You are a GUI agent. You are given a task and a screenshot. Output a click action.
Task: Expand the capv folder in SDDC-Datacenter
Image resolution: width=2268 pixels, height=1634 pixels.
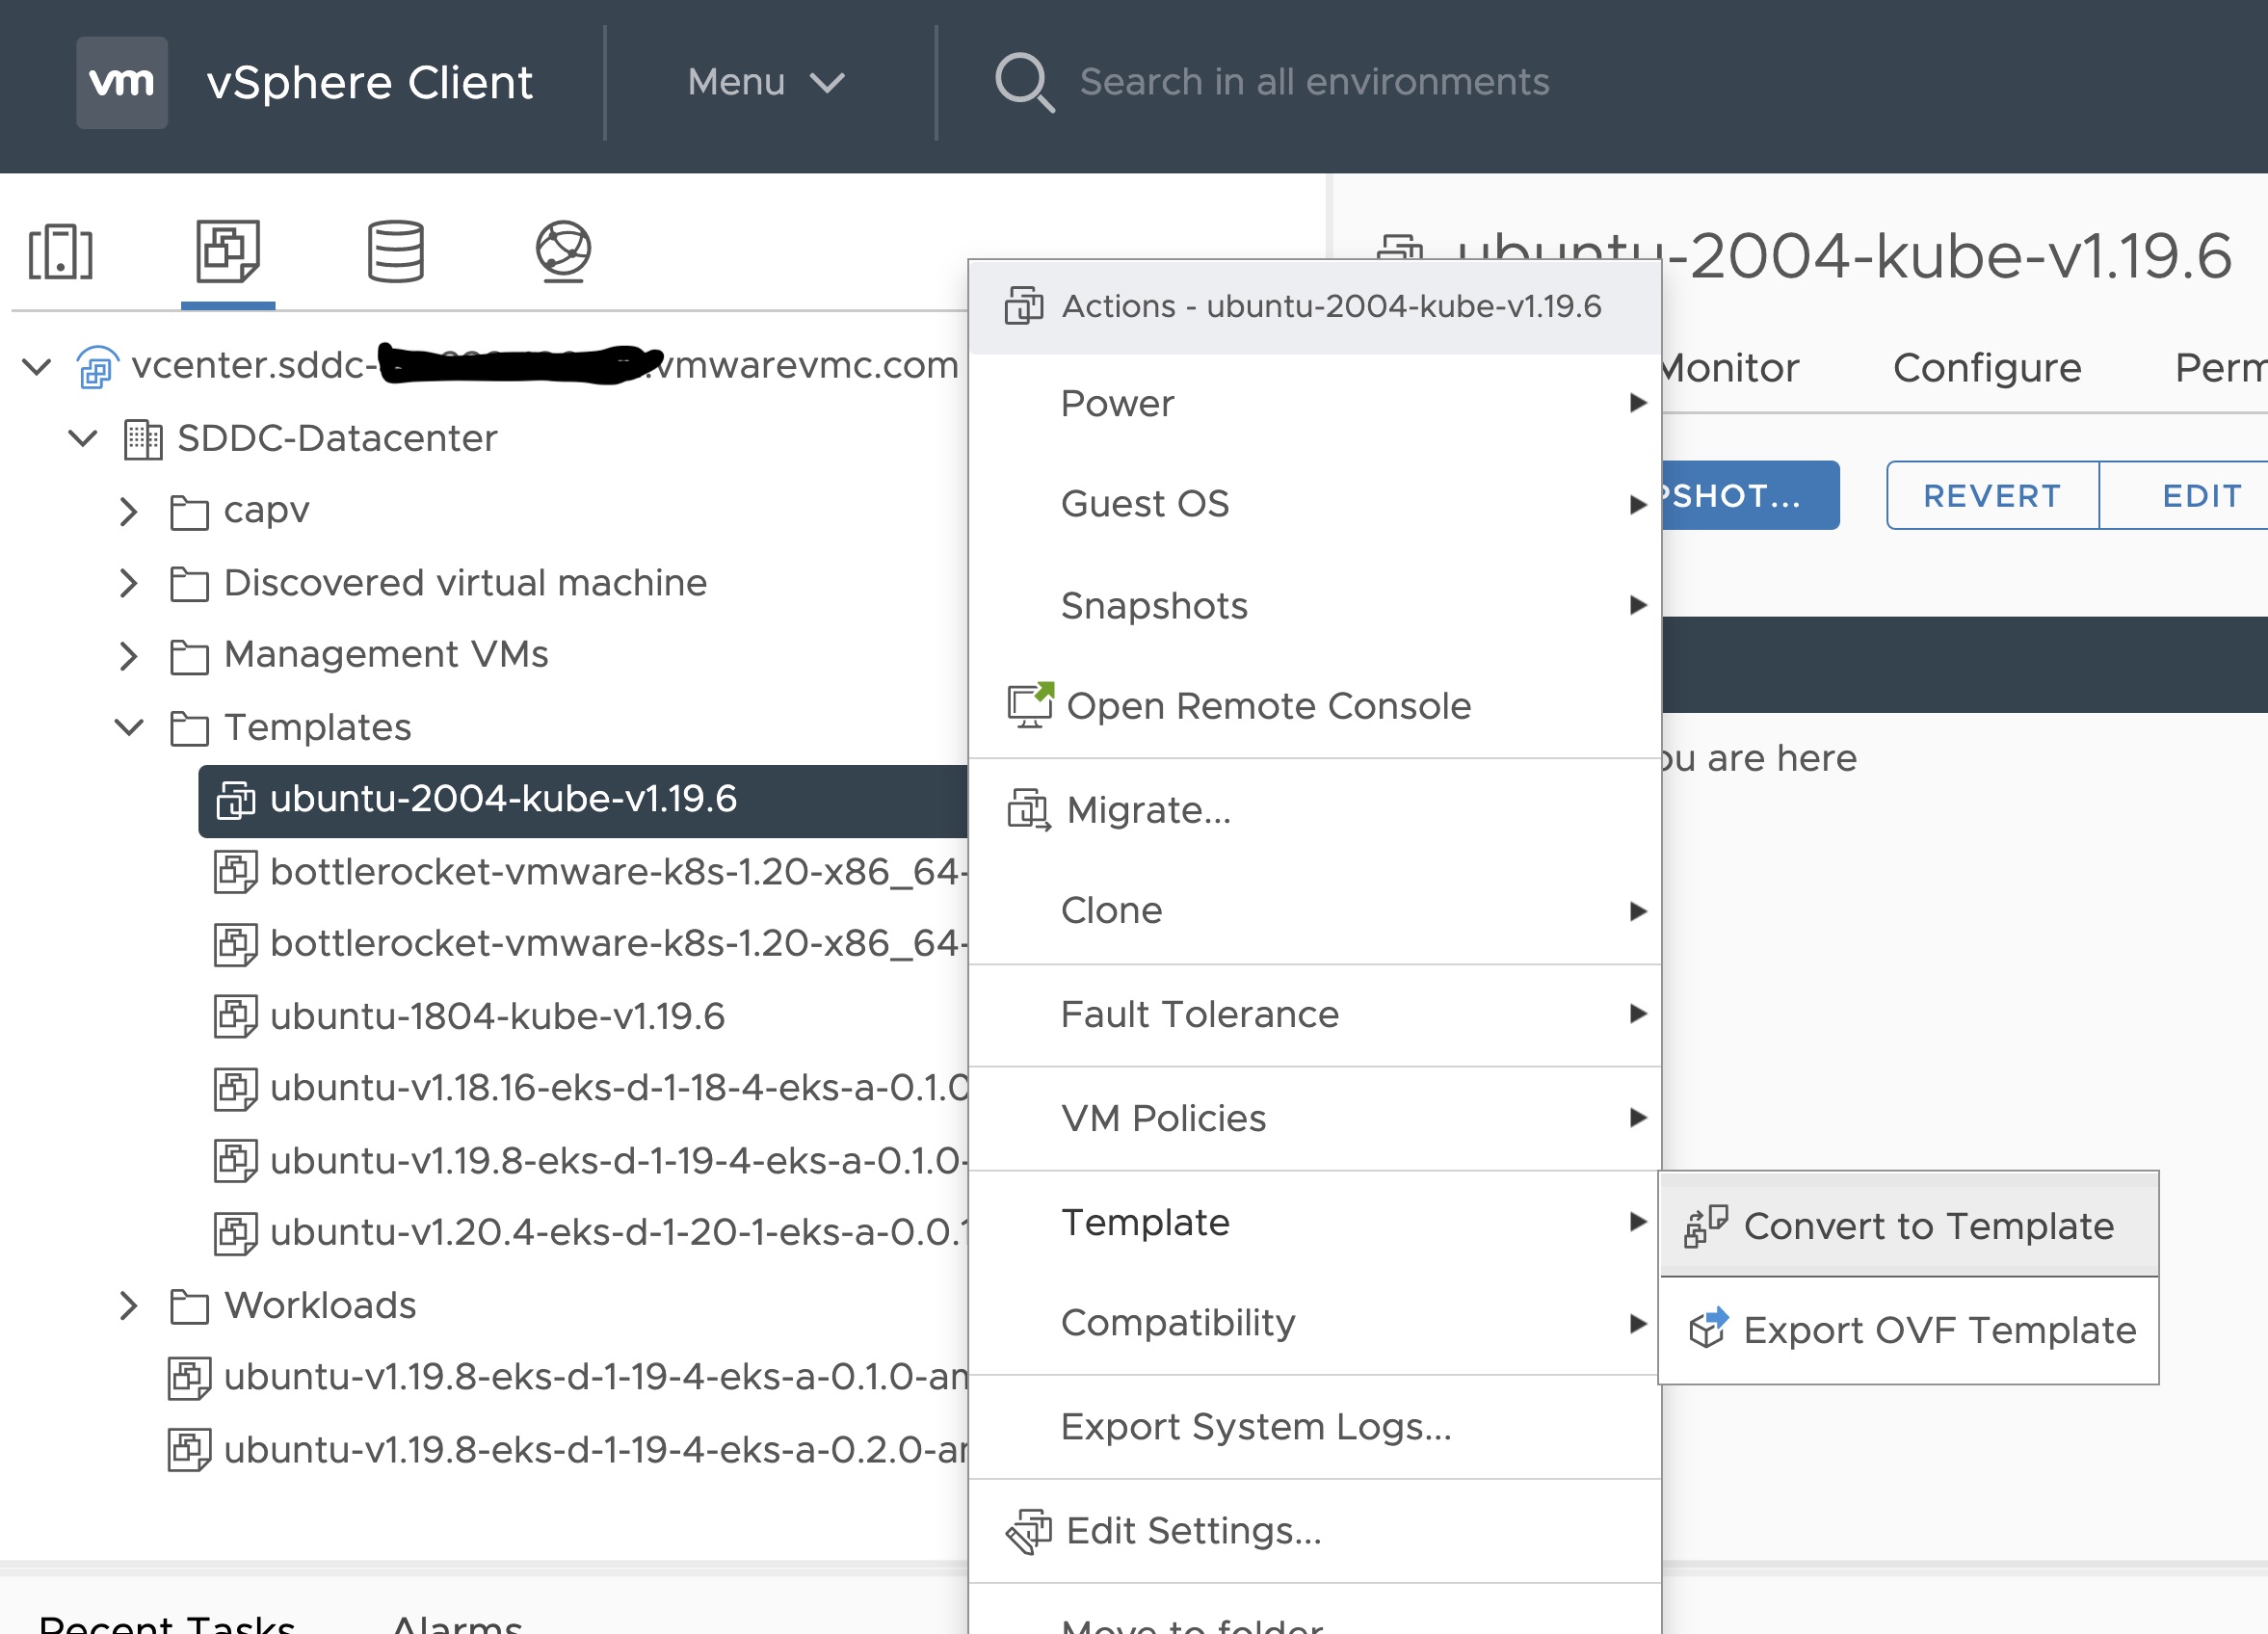(x=134, y=511)
